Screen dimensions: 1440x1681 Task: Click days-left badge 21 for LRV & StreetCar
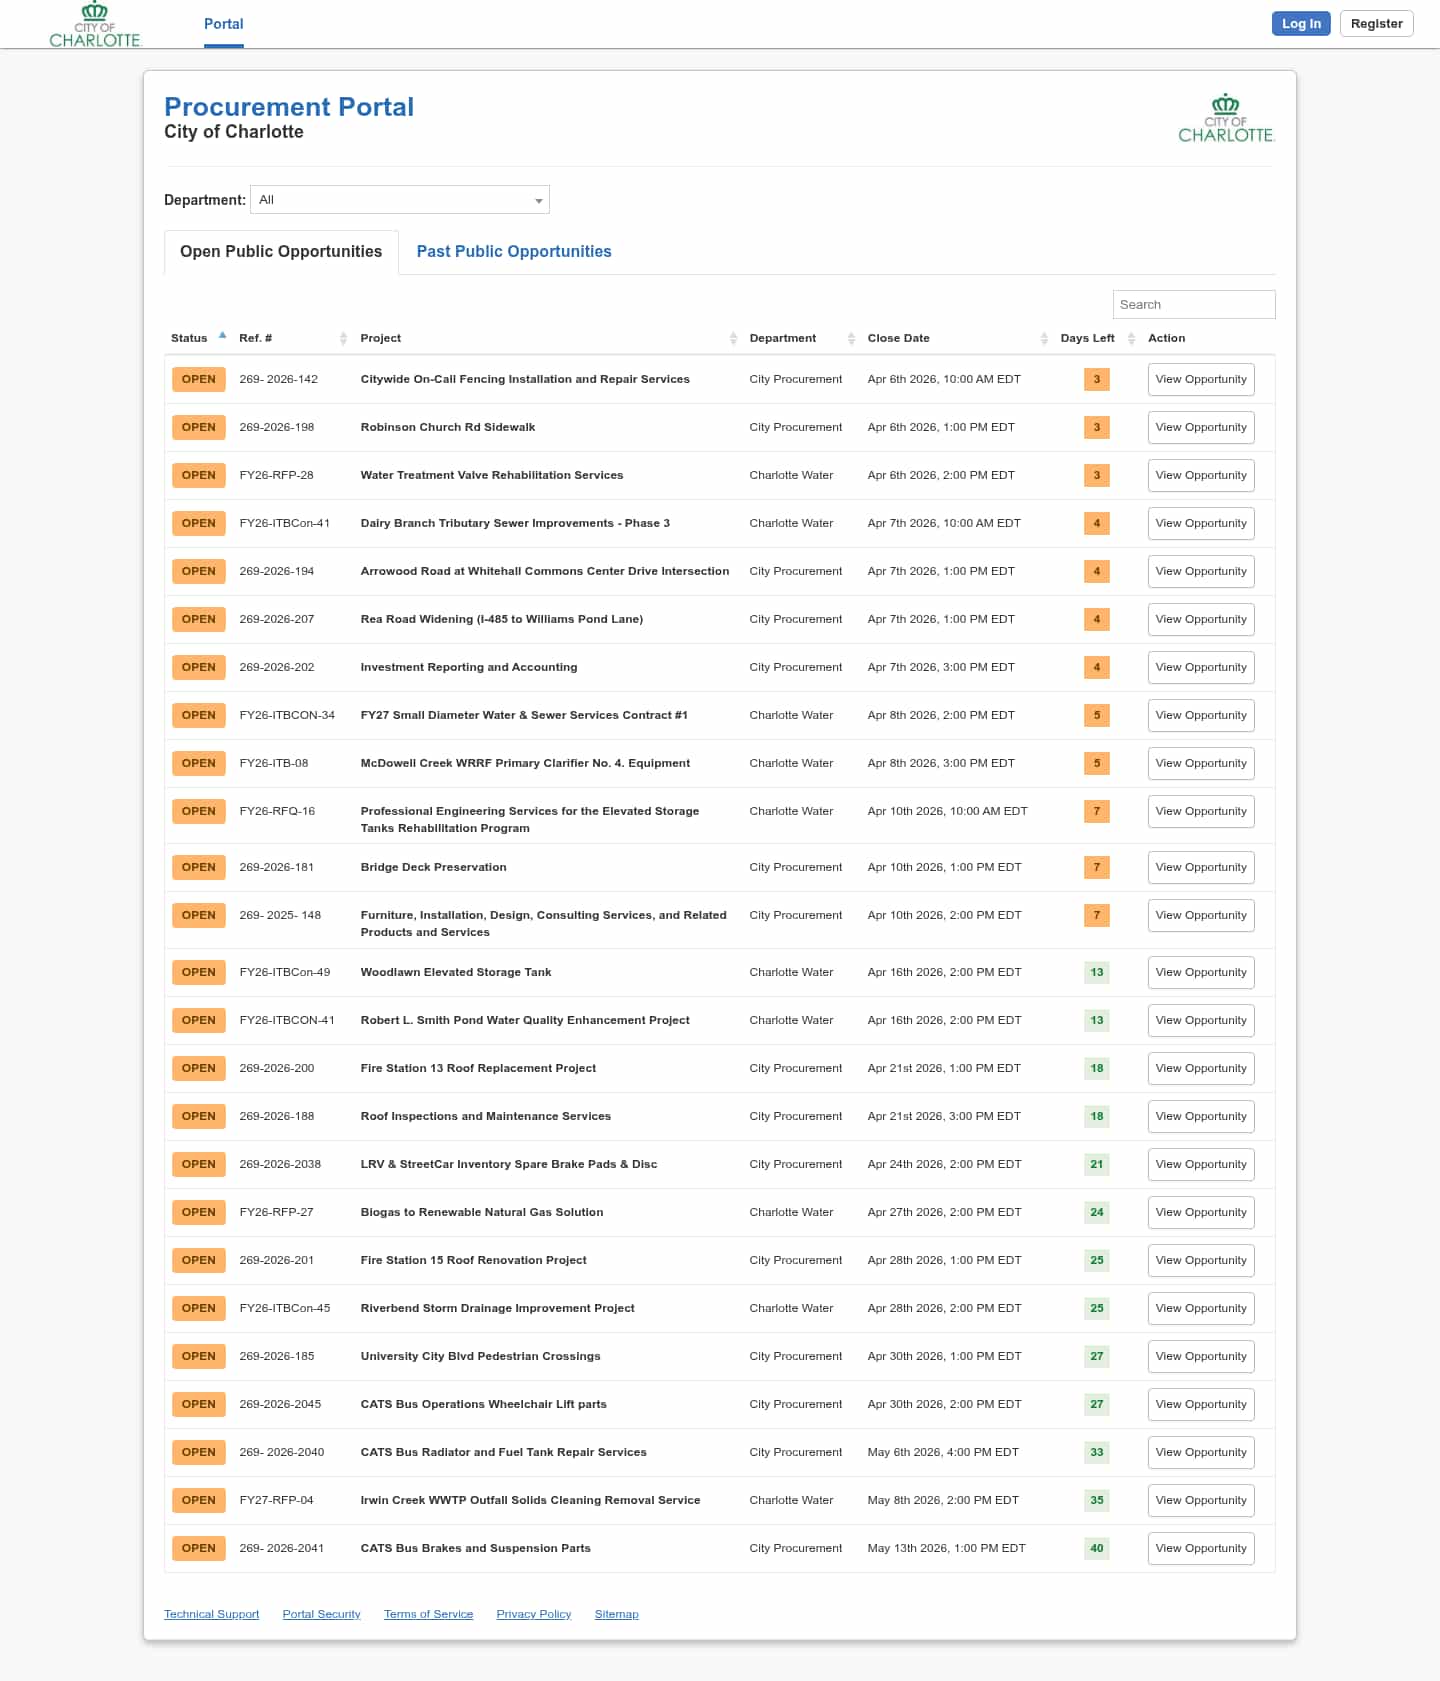point(1097,1165)
